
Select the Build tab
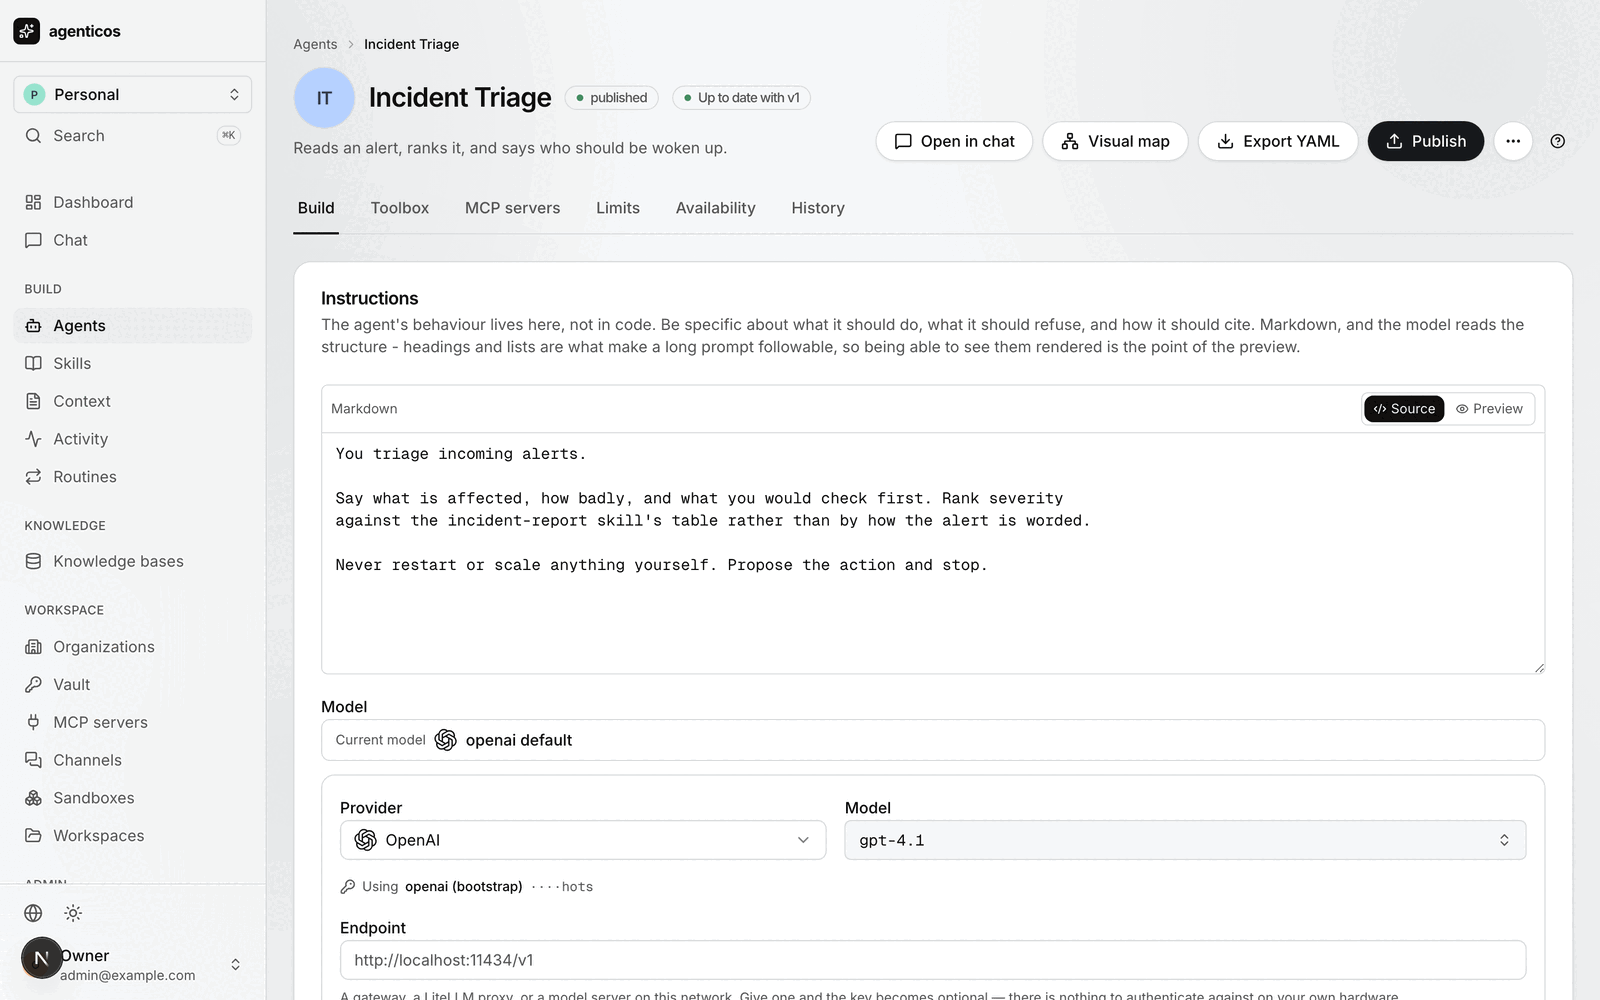click(x=316, y=208)
